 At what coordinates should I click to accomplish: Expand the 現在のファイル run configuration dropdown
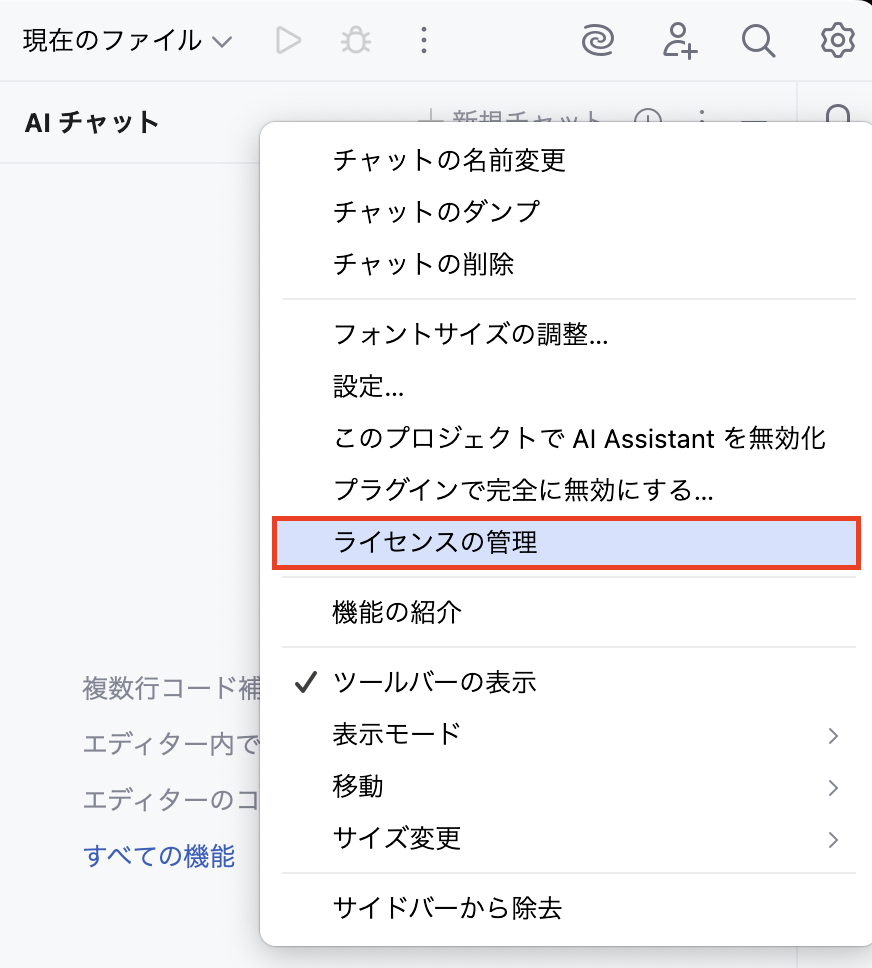(127, 41)
